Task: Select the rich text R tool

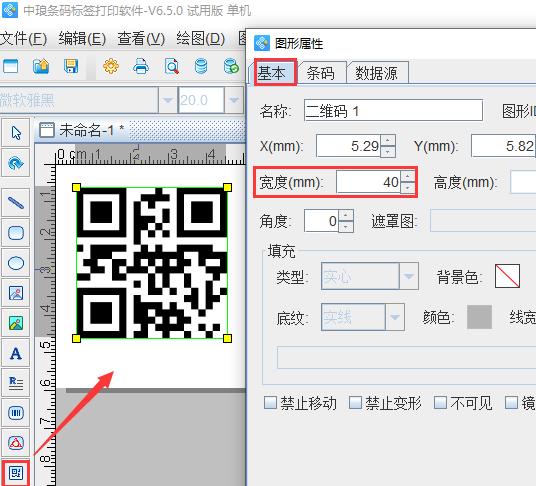Action: click(16, 383)
